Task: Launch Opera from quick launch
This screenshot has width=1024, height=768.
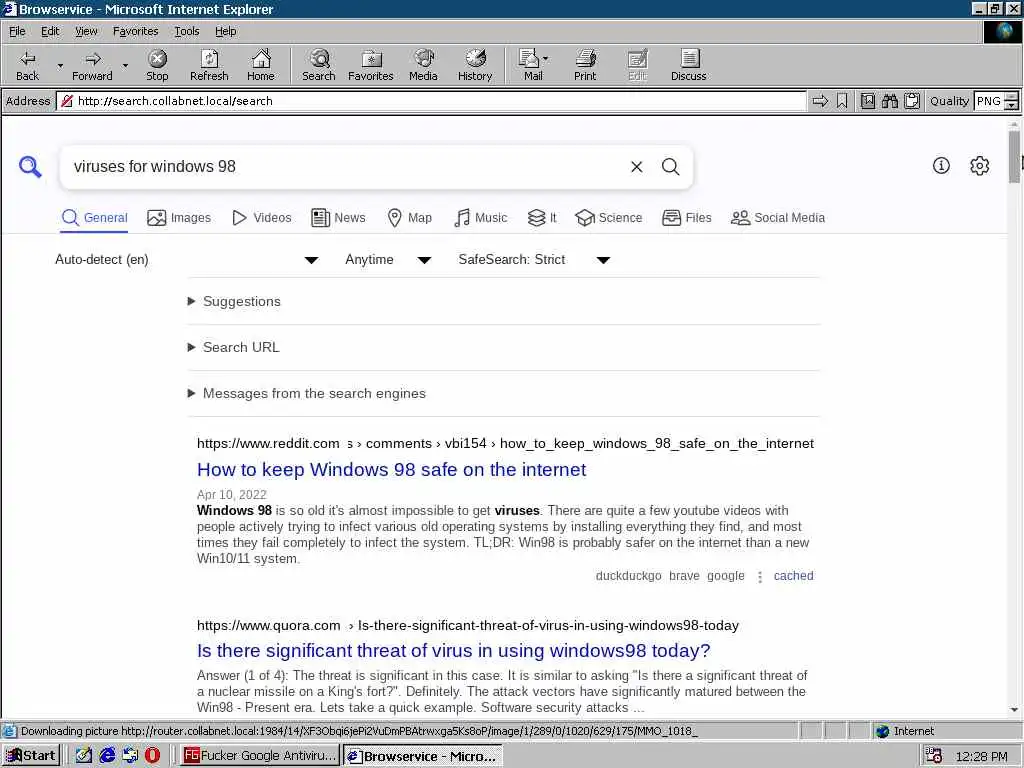Action: [x=152, y=756]
